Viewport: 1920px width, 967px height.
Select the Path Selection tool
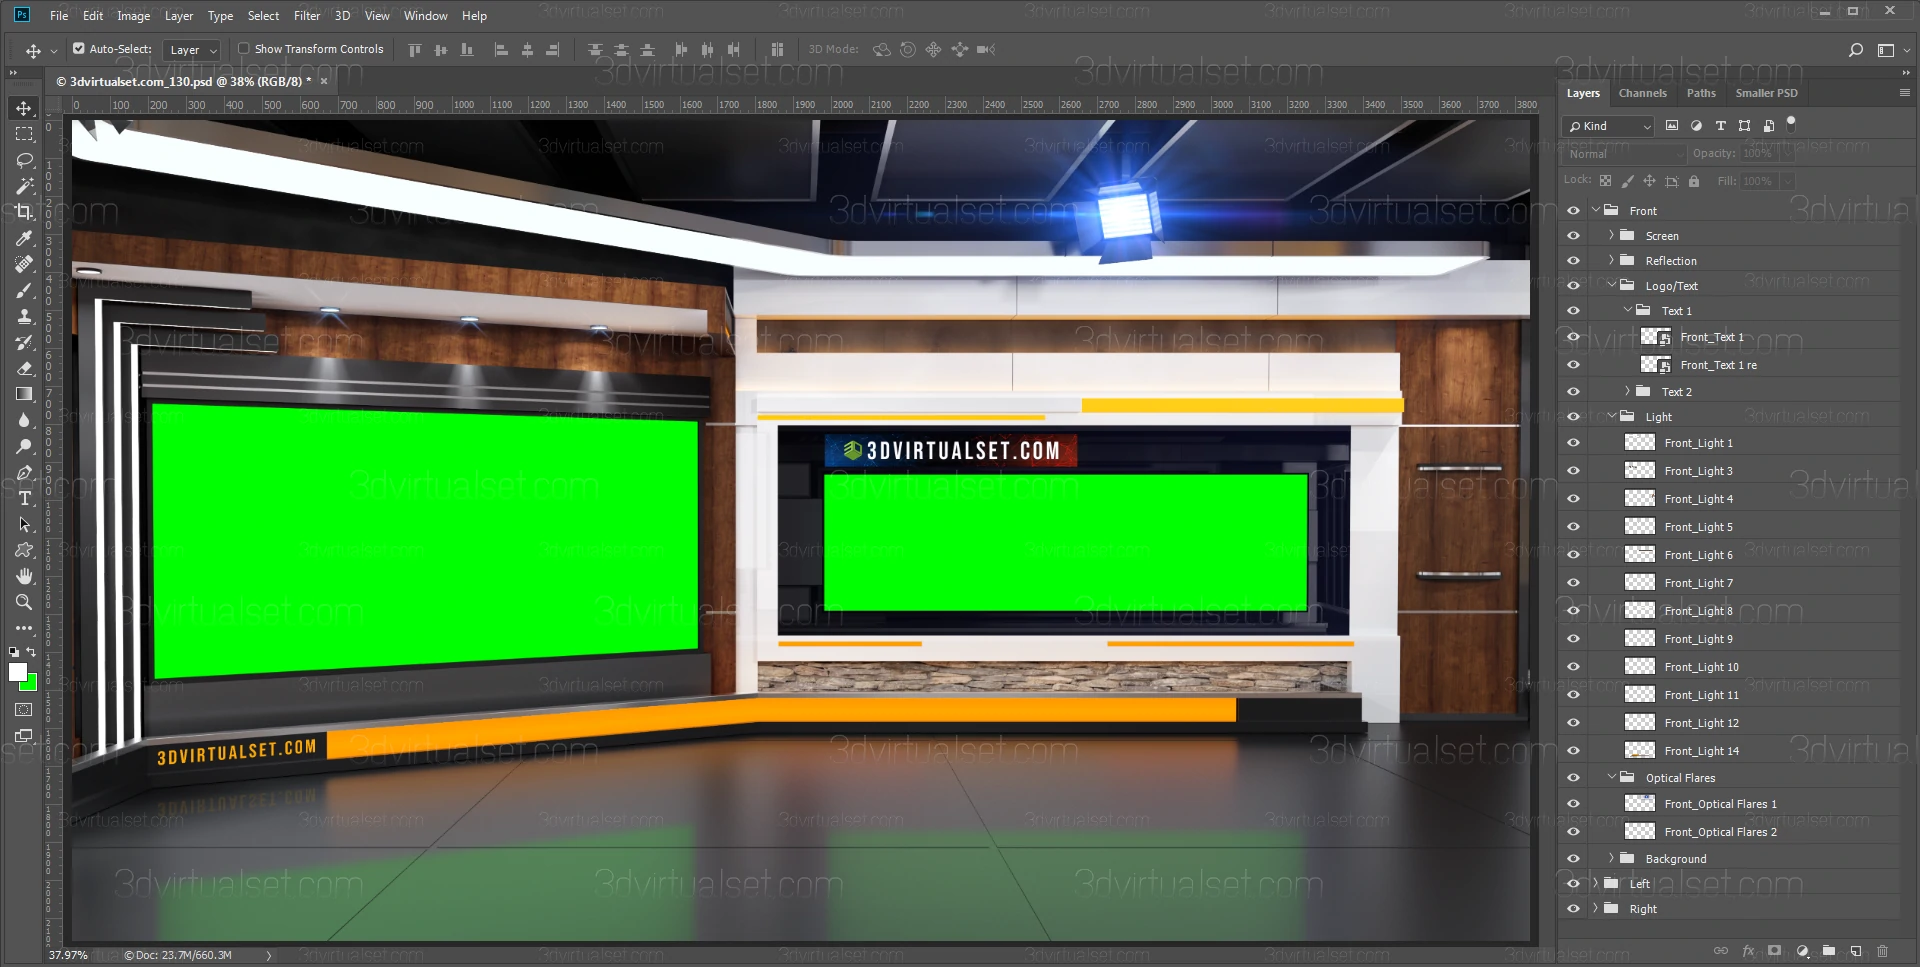click(24, 524)
